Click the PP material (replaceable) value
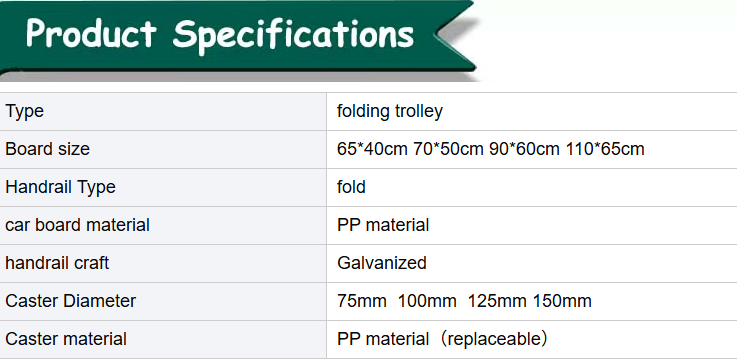 [x=442, y=339]
